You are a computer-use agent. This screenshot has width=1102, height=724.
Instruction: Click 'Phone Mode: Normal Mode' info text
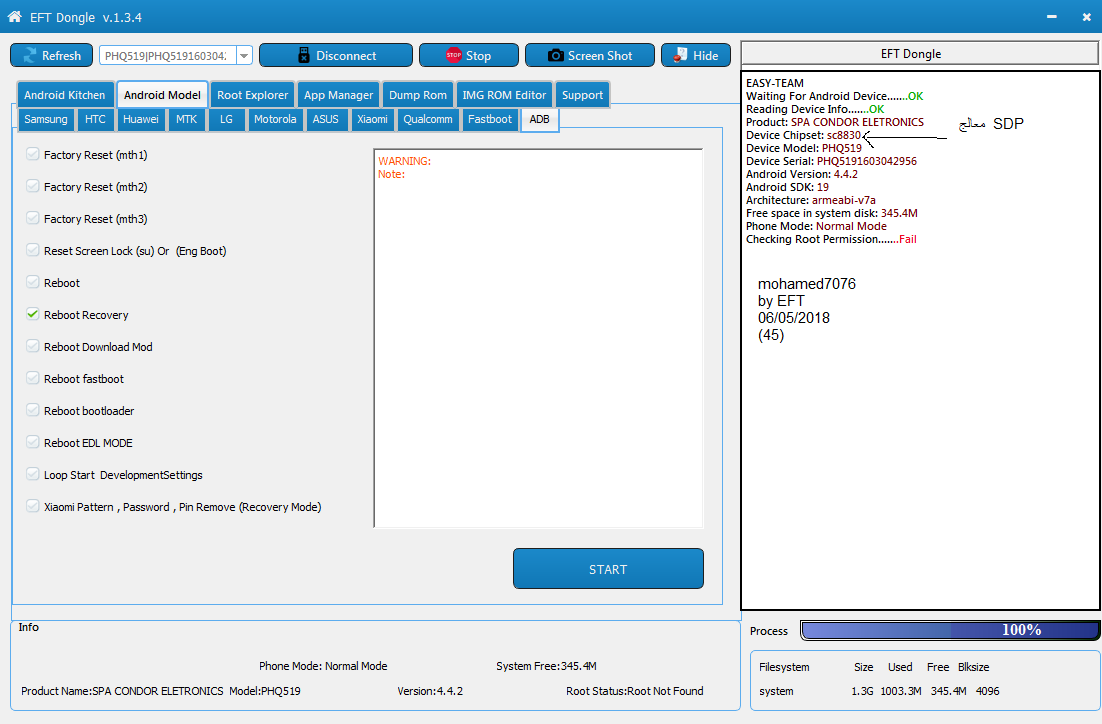(x=323, y=666)
